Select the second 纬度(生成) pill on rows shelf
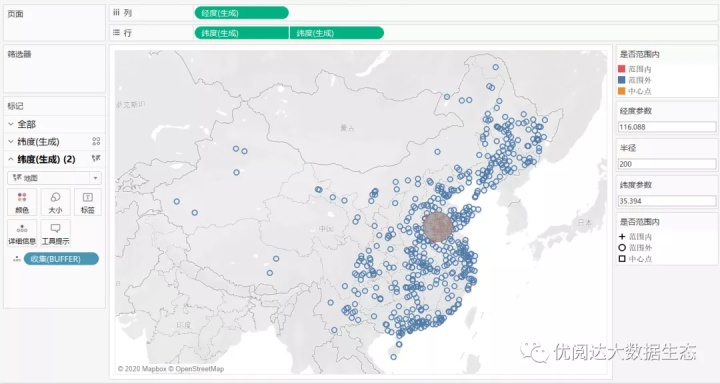The height and width of the screenshot is (384, 720). (x=337, y=33)
